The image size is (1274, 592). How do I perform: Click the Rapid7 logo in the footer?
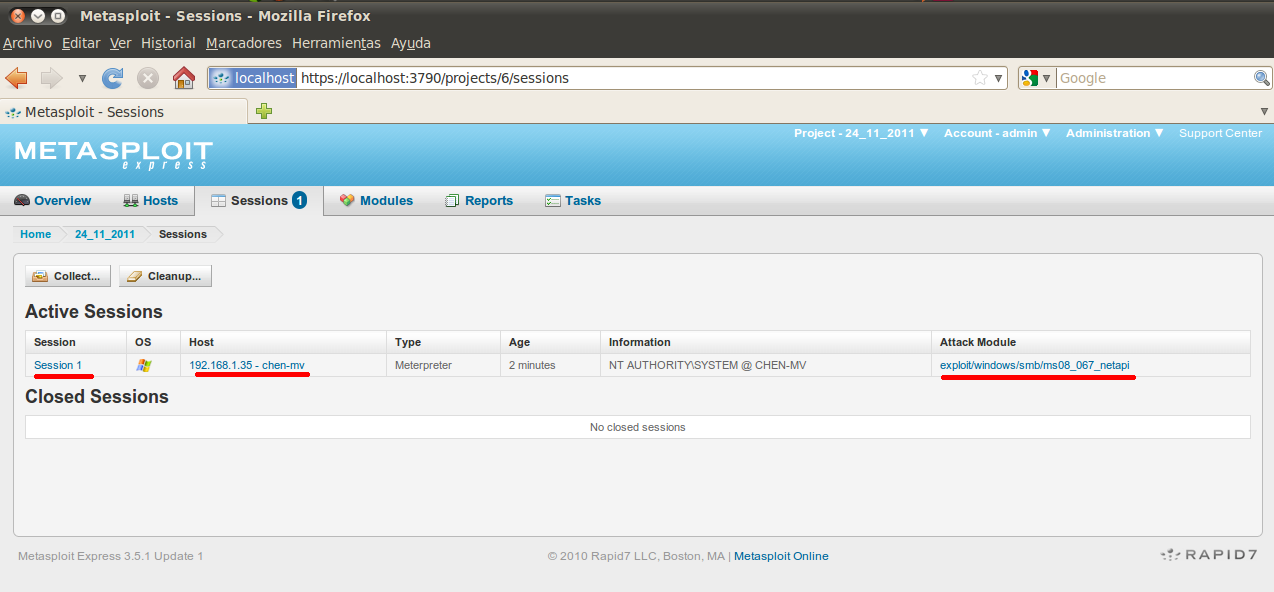[x=1206, y=554]
